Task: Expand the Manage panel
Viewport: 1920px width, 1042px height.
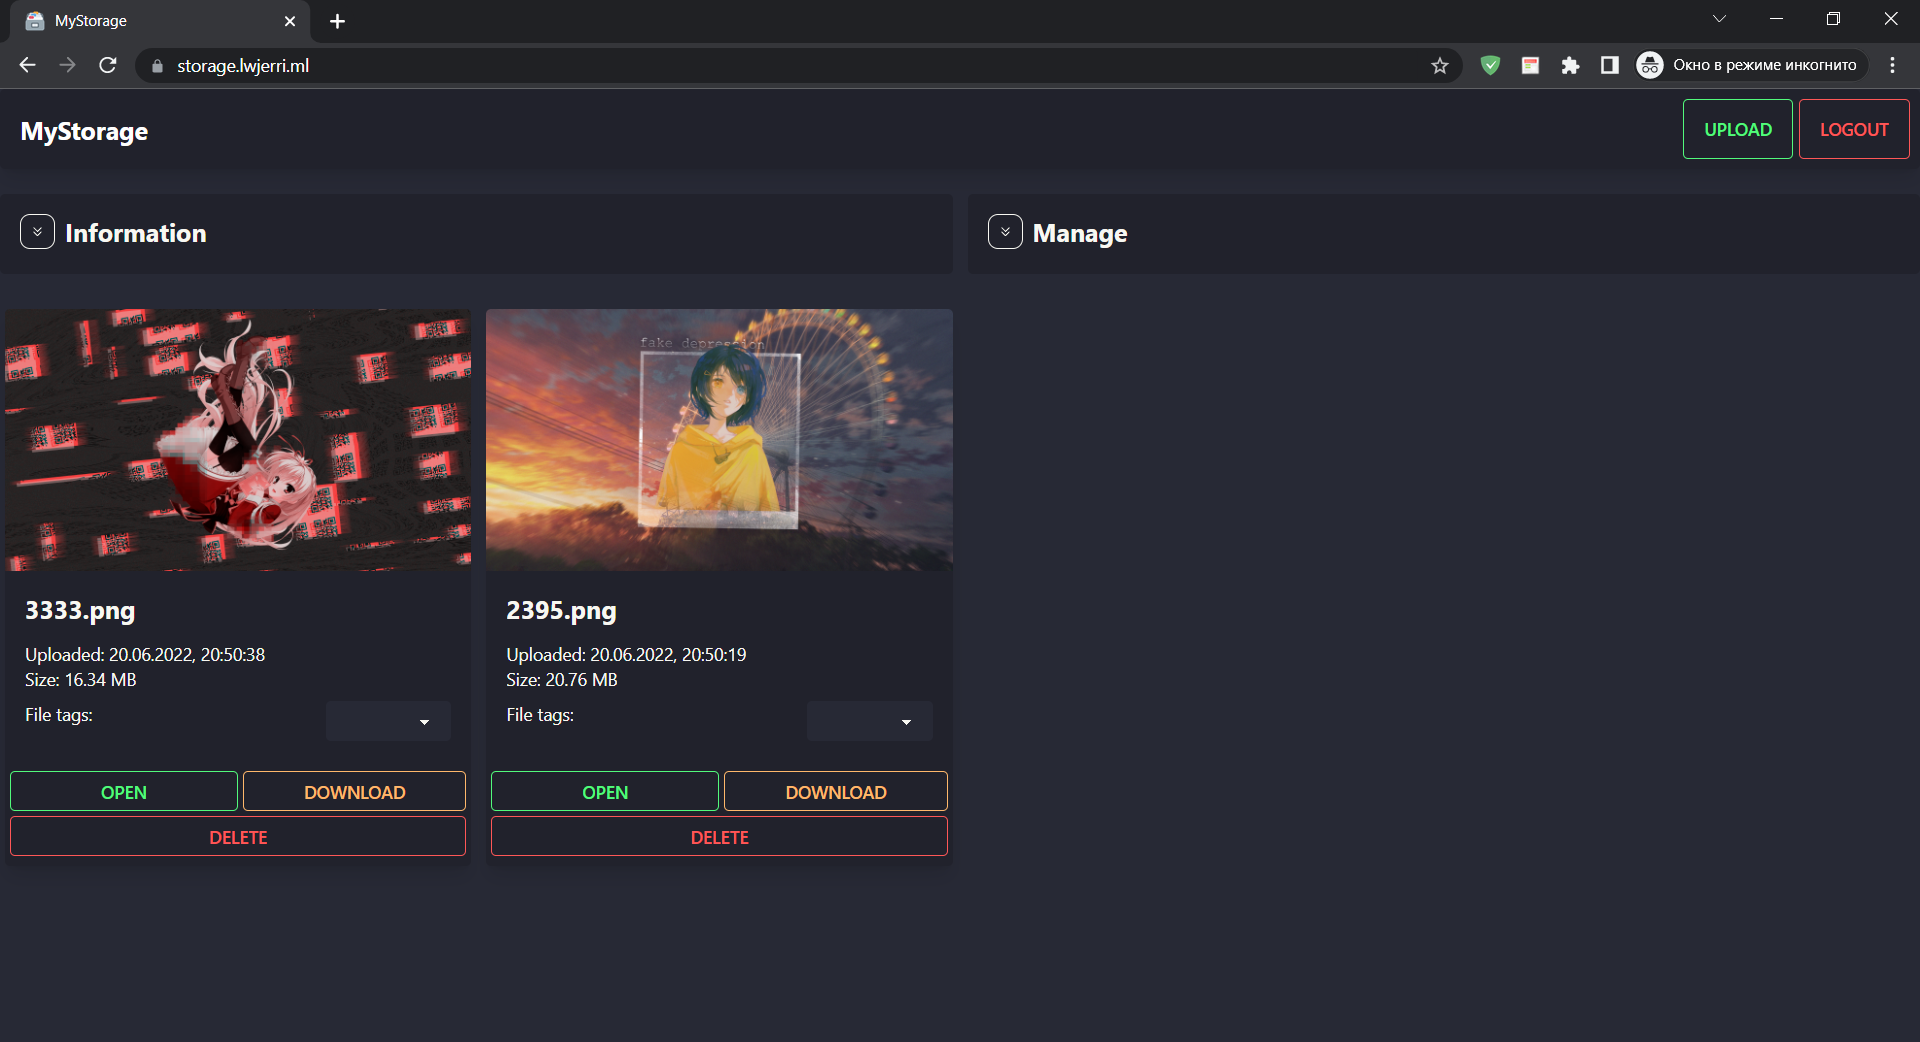Action: click(1005, 232)
